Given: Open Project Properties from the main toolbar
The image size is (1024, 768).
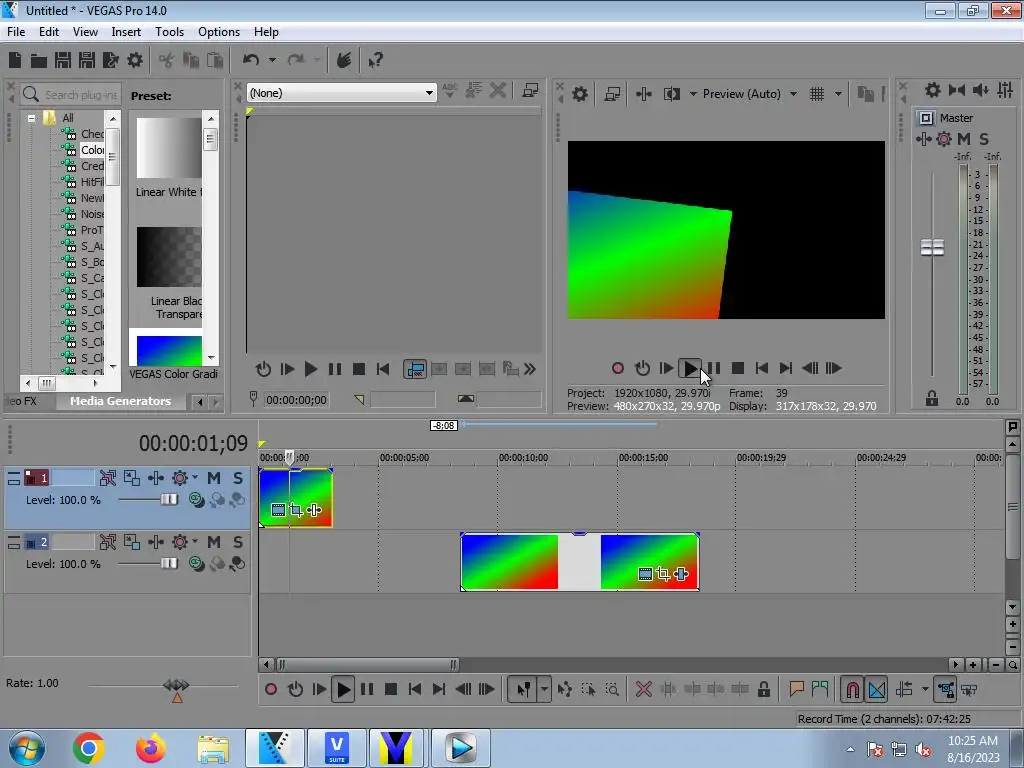Looking at the screenshot, I should [135, 60].
